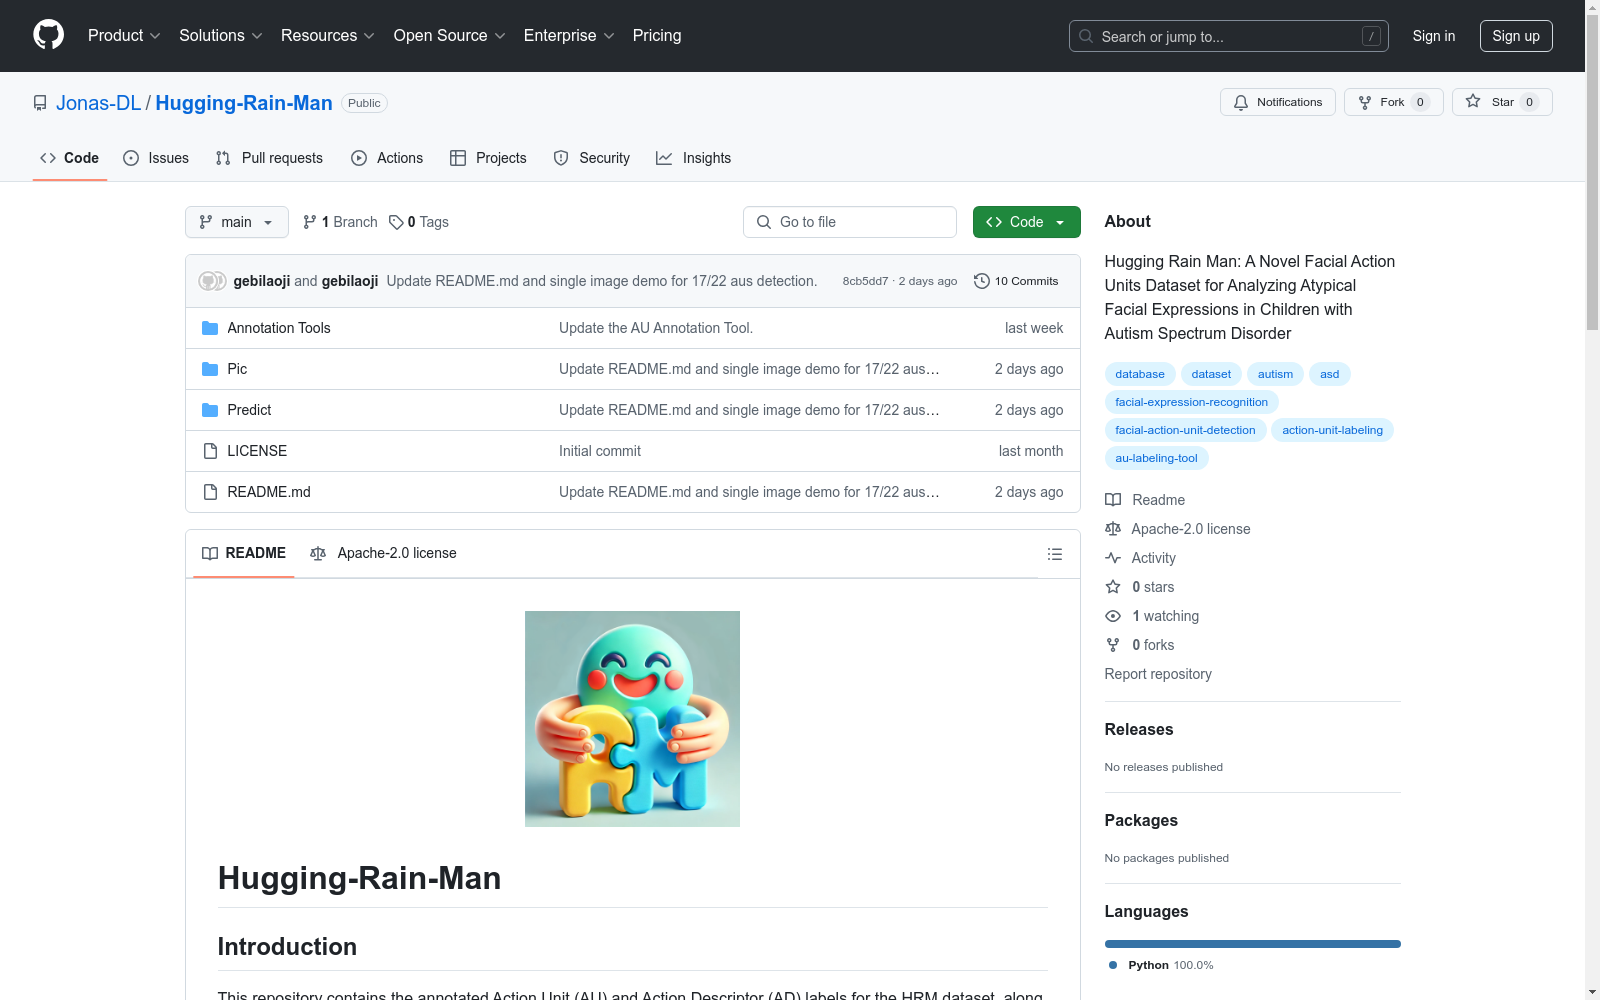Switch to the Security tab

[592, 158]
